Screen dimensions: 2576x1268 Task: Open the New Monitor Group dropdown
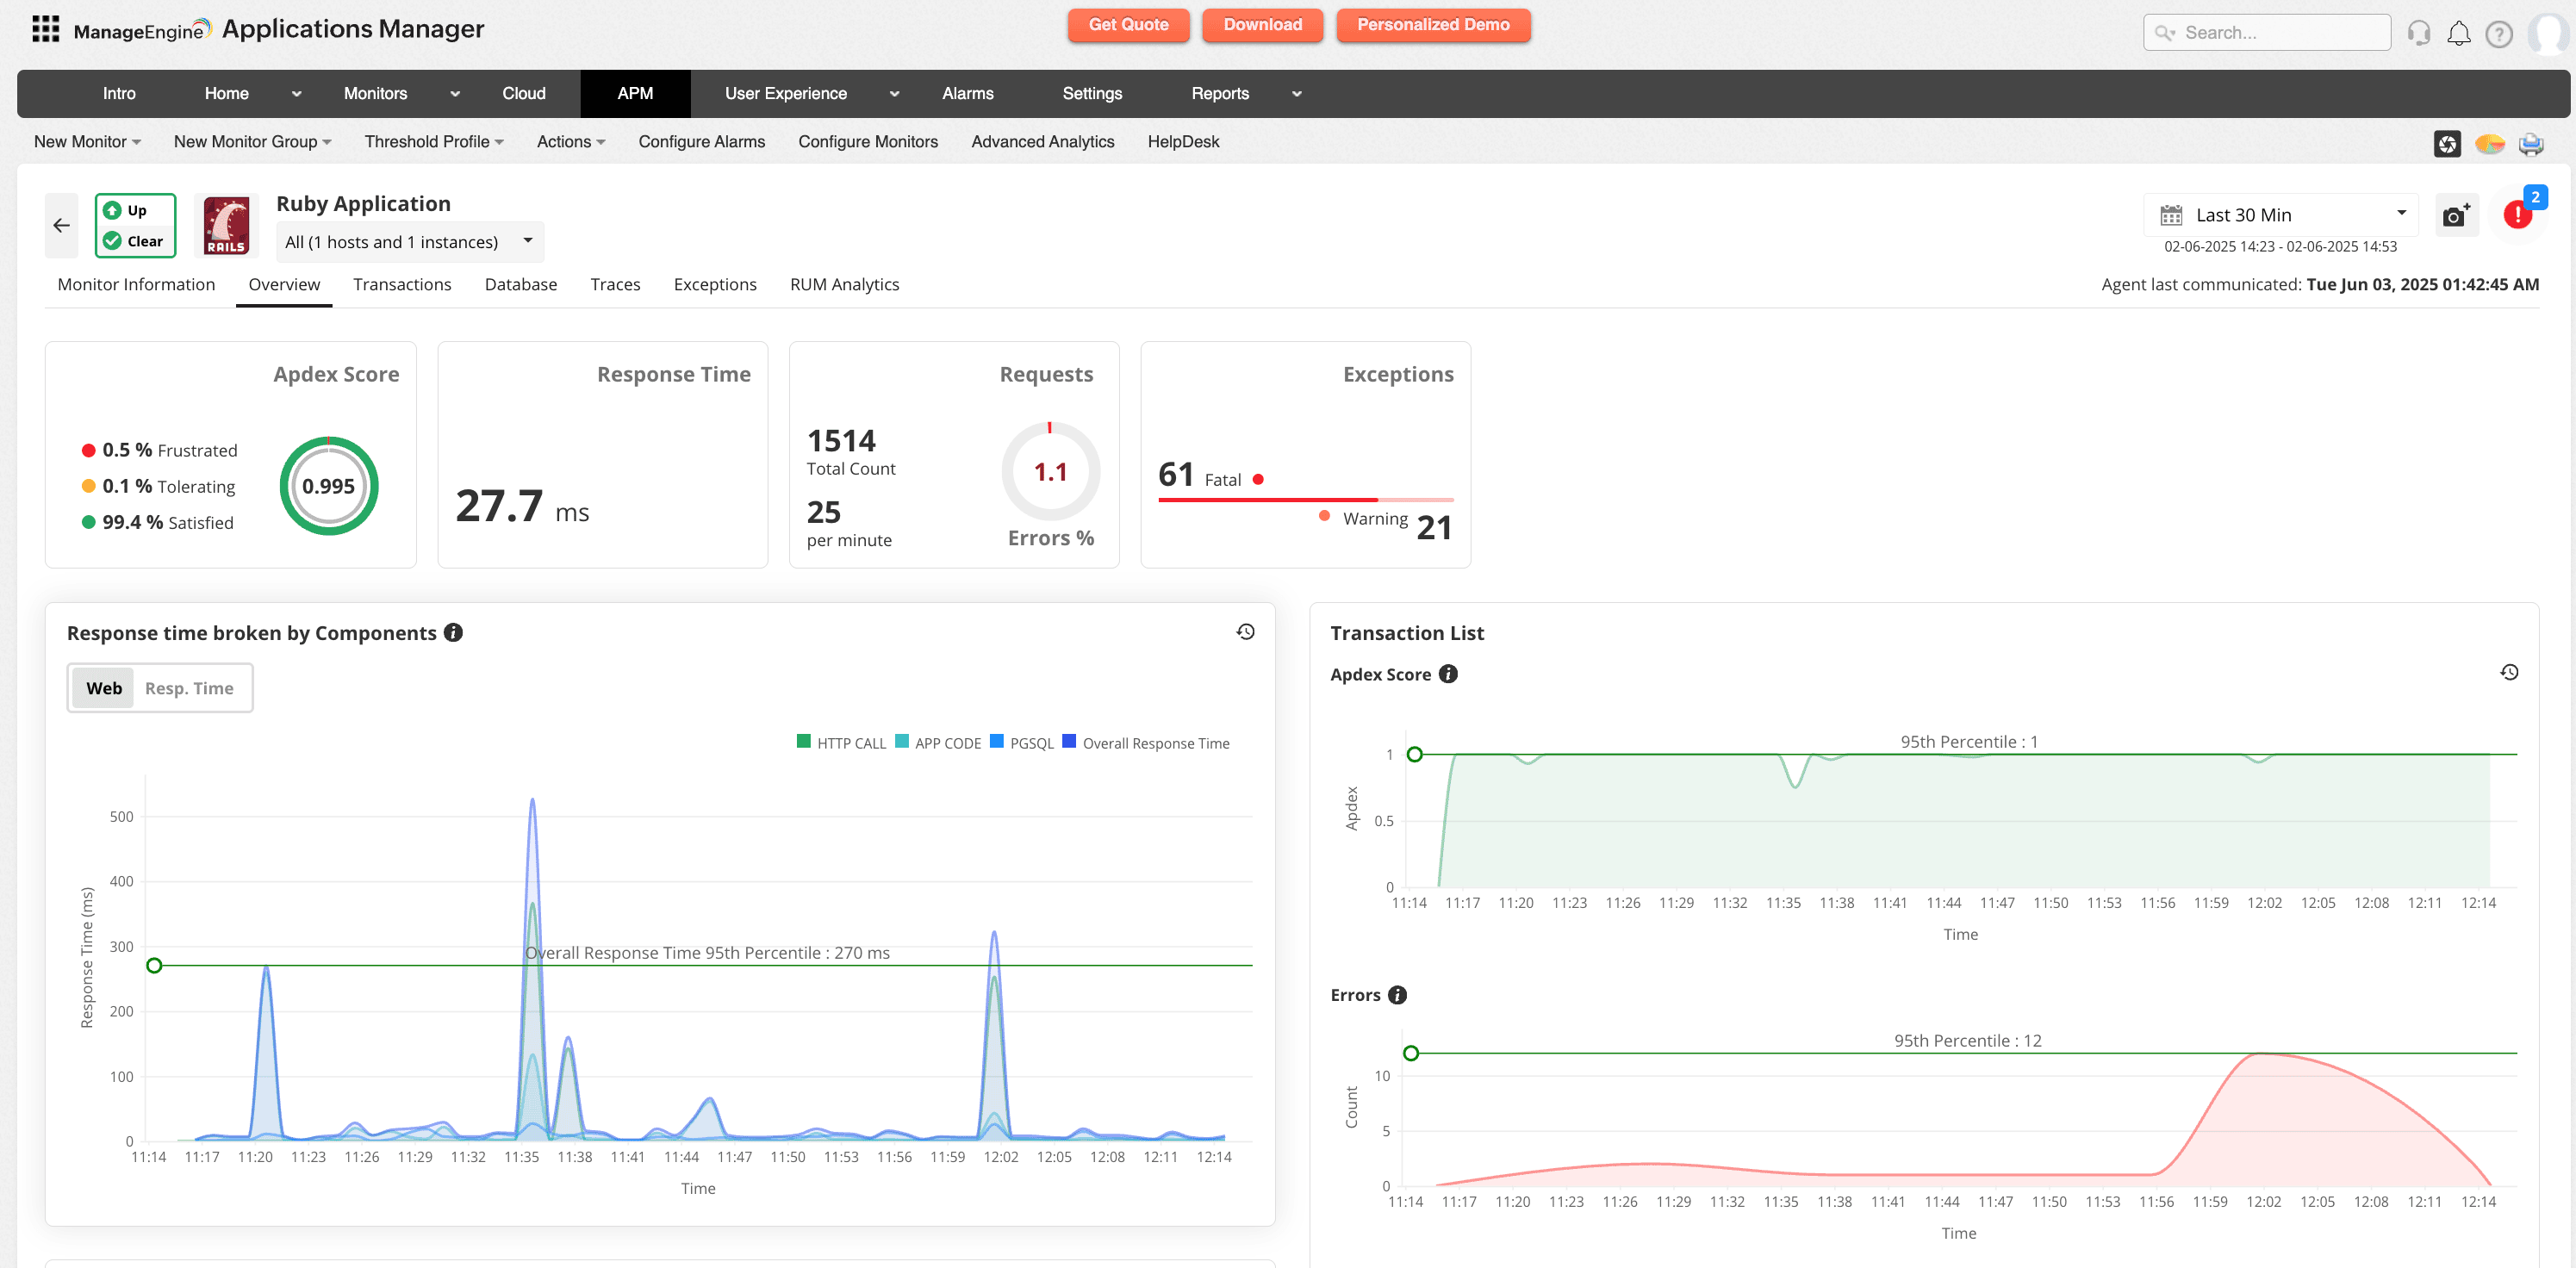point(252,142)
